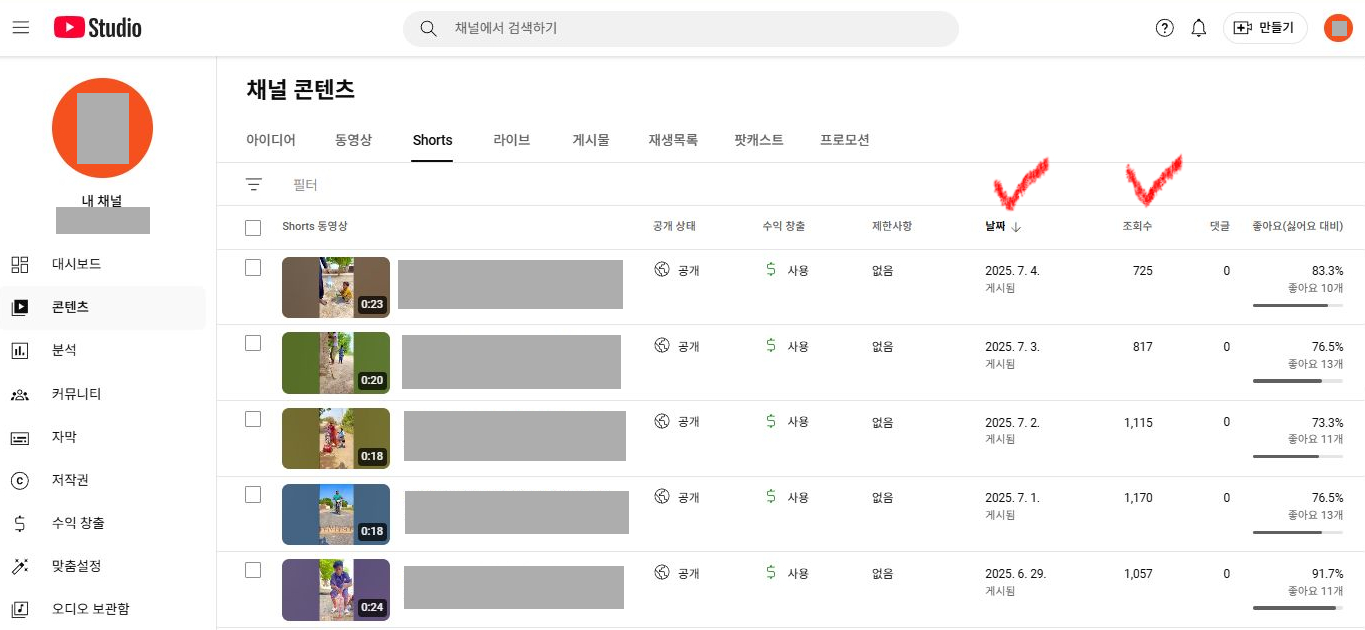Switch to the 아이디어 tab
This screenshot has width=1365, height=630.
pos(271,140)
